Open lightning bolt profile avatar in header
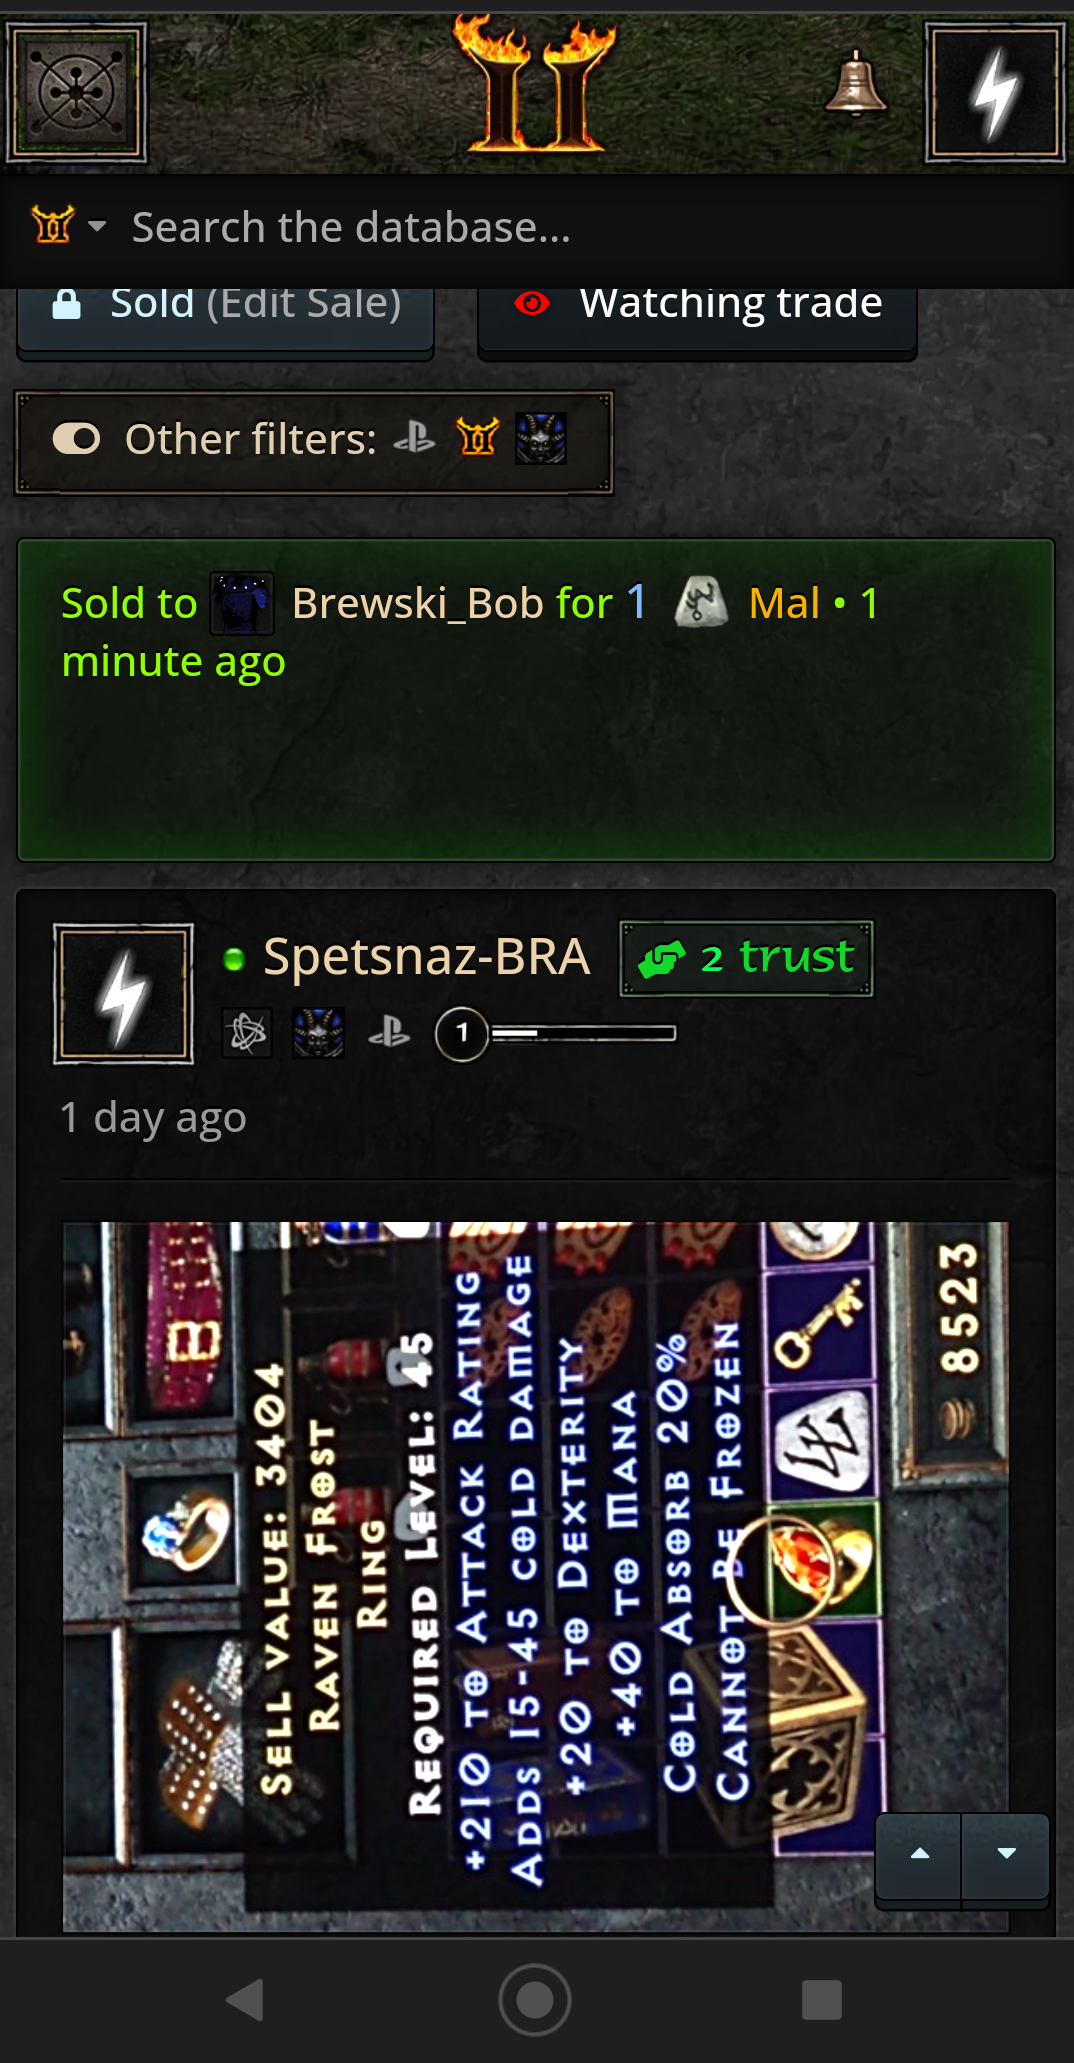This screenshot has height=2063, width=1074. pos(995,93)
